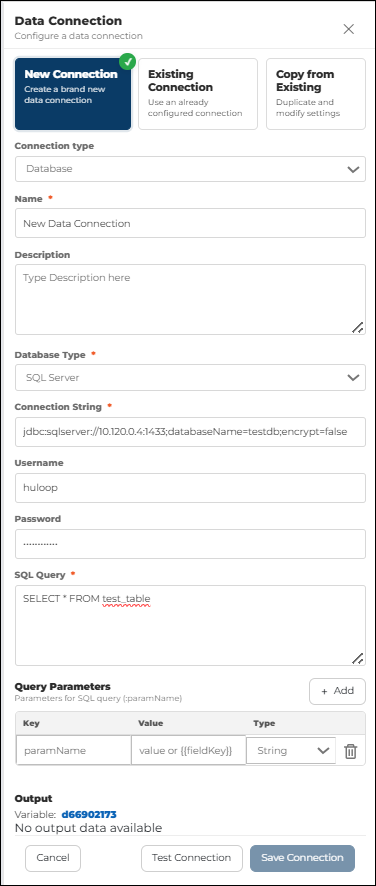Click the SQL Query resize handle
This screenshot has height=886, width=376.
pos(357,658)
